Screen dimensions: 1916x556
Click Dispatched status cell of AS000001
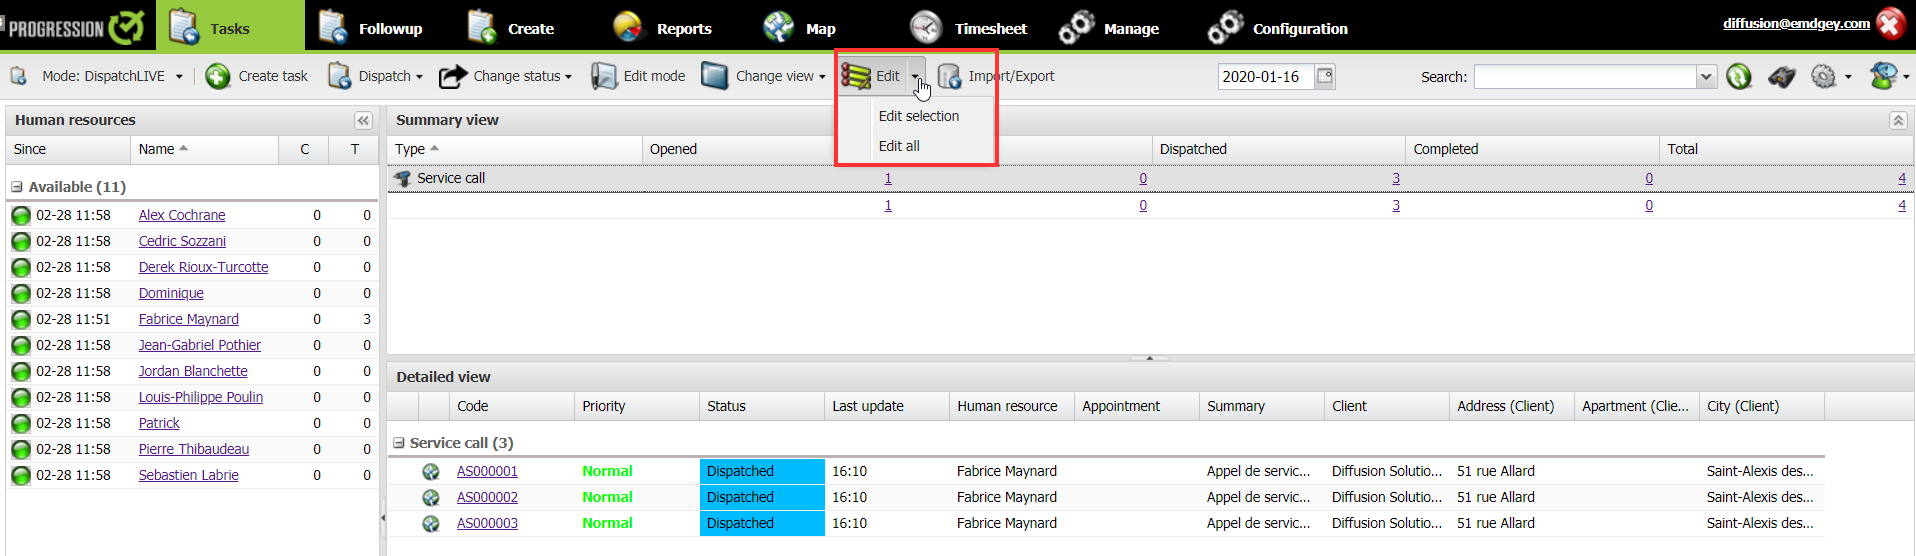[x=762, y=471]
